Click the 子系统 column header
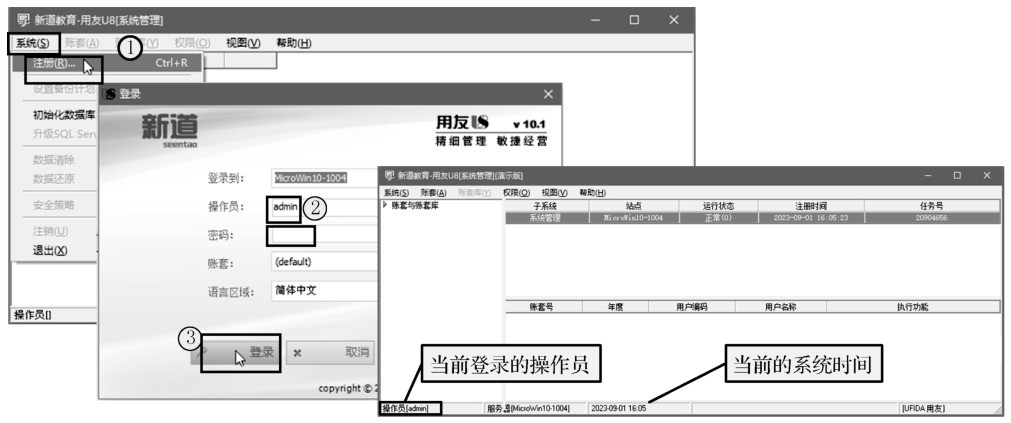The image size is (1011, 423). click(x=545, y=206)
